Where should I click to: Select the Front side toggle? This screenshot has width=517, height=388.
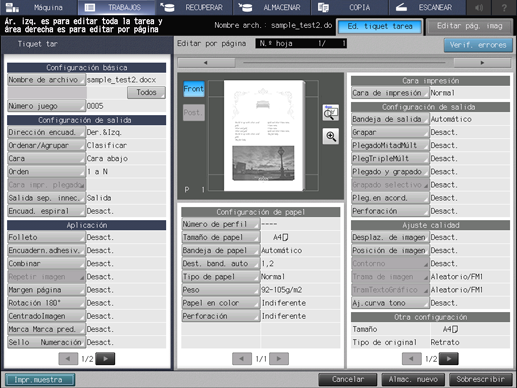194,89
